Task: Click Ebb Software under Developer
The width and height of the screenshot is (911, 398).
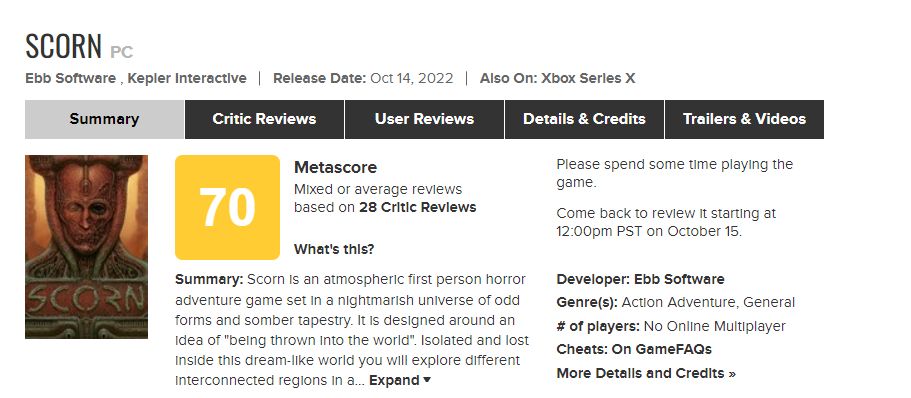Action: [x=679, y=279]
